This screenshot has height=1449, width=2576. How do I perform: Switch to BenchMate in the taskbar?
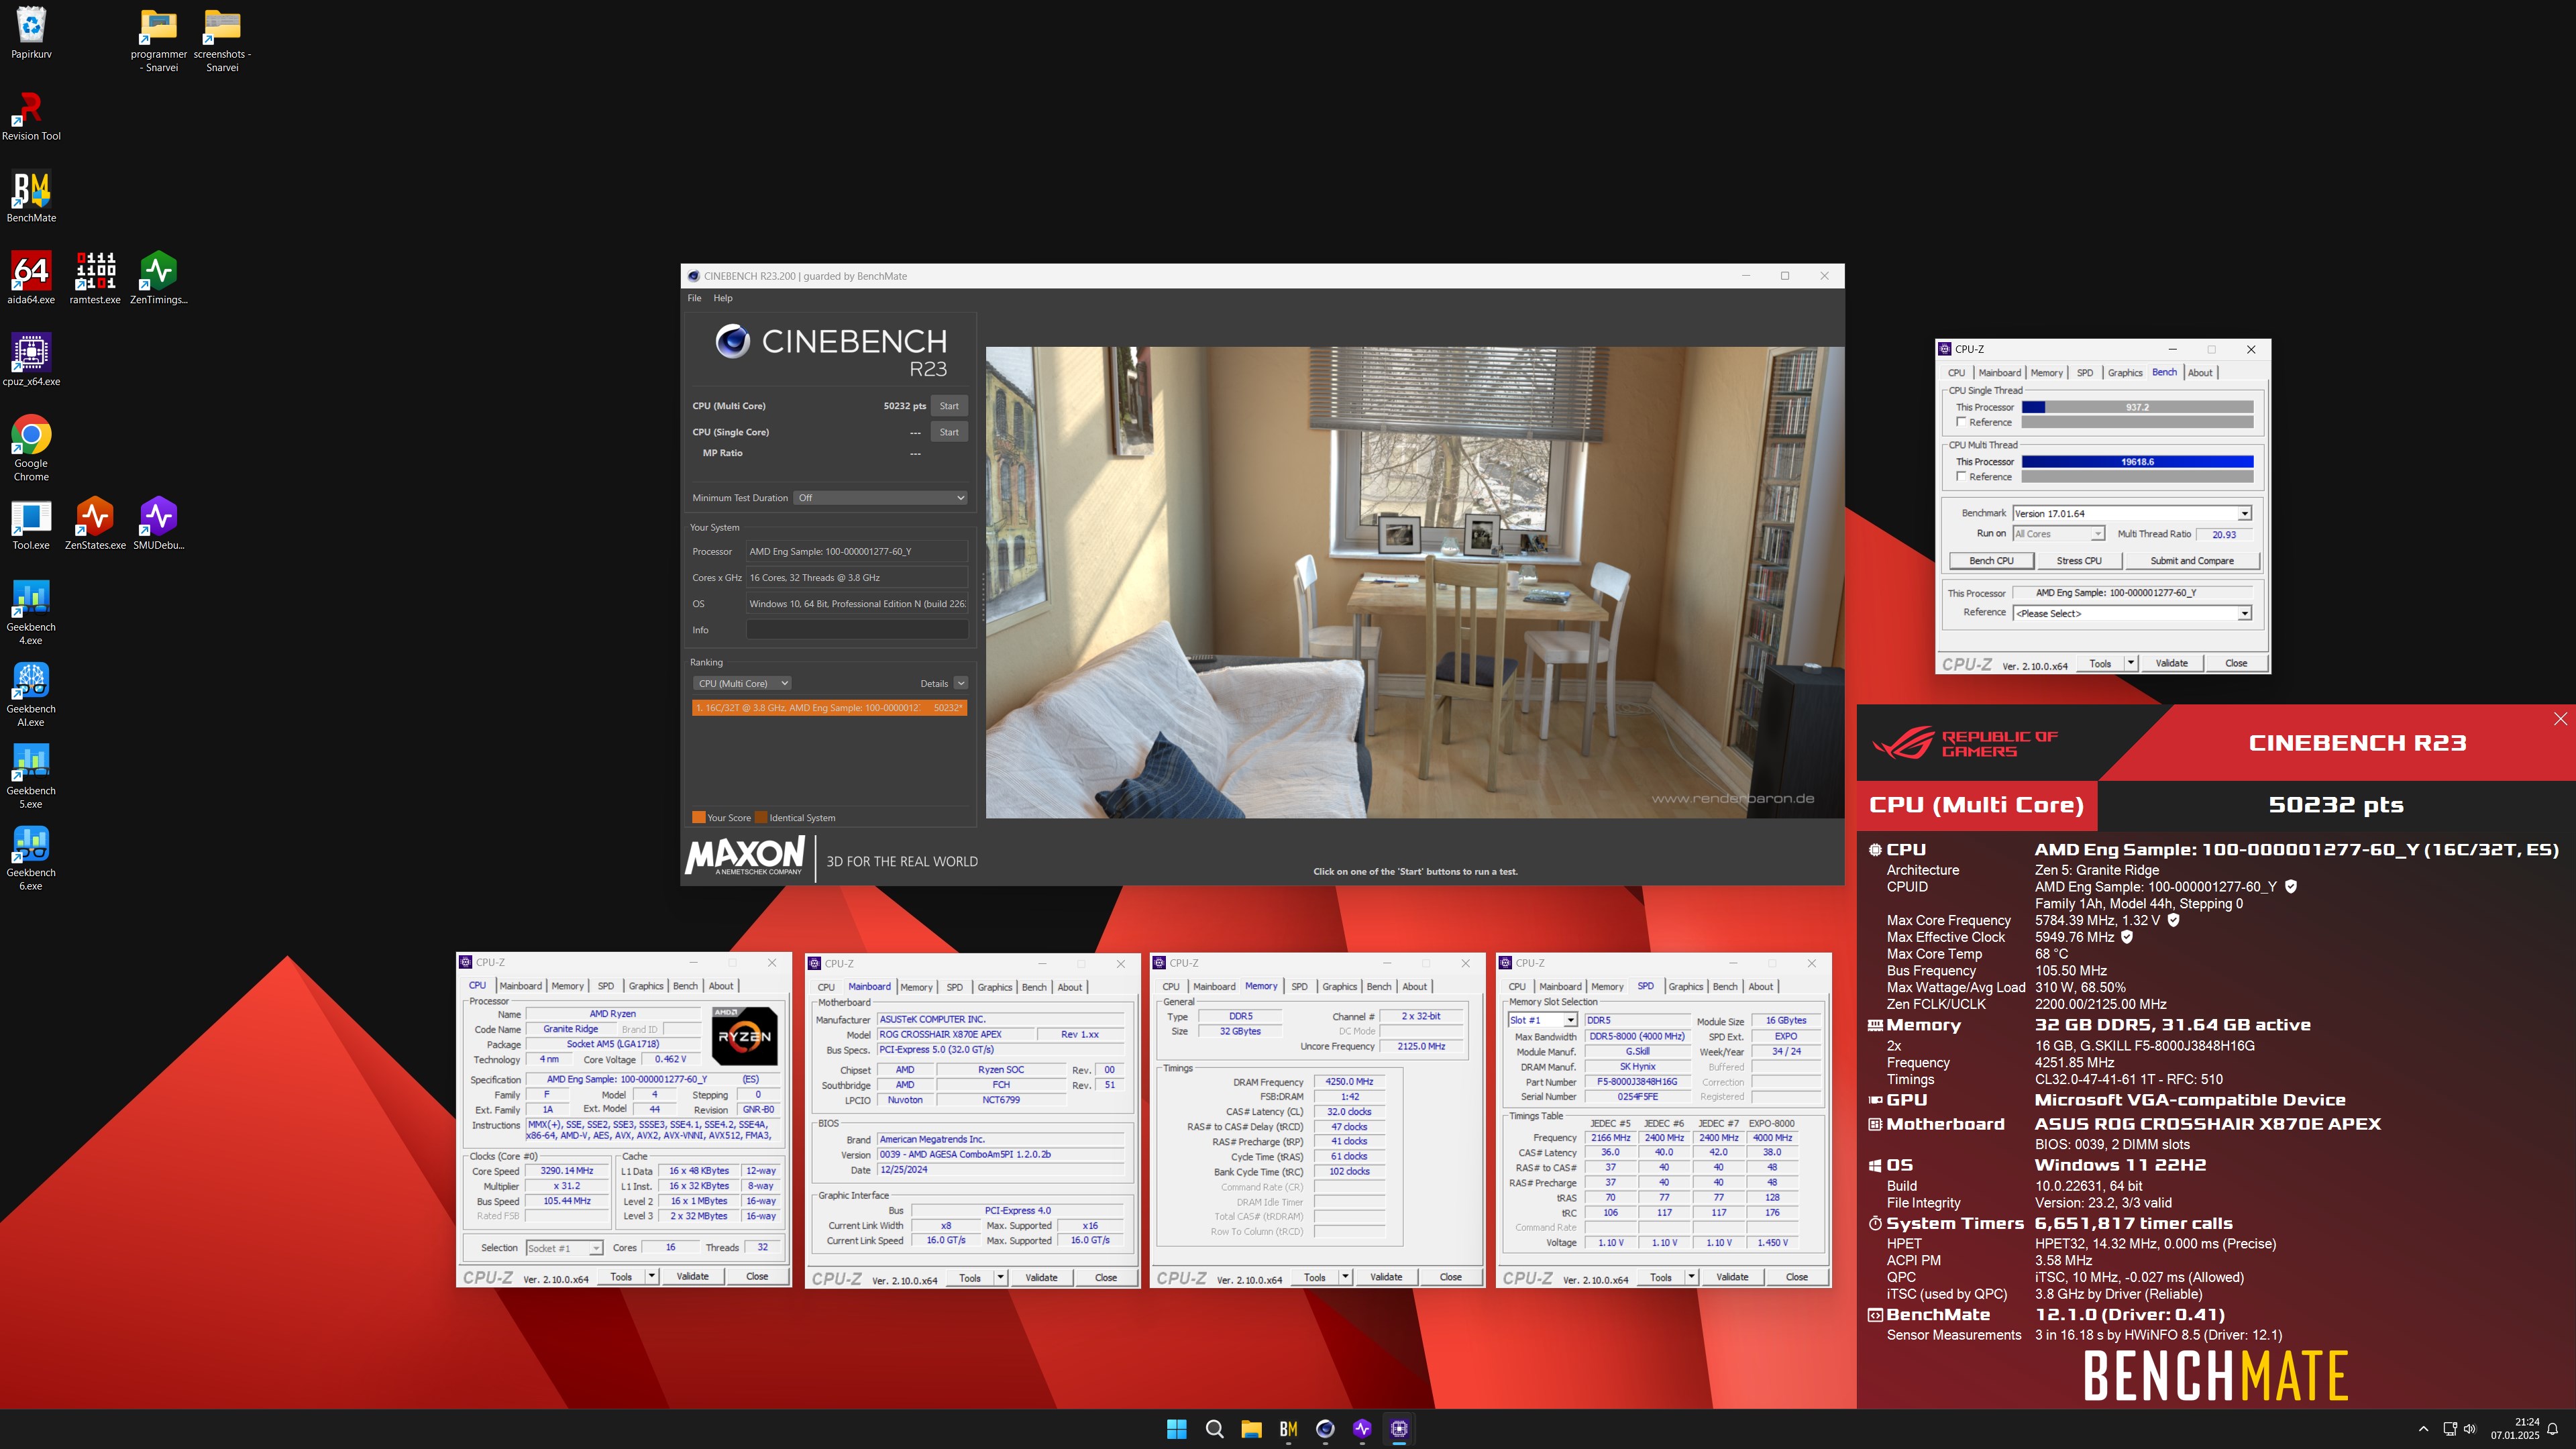pyautogui.click(x=1288, y=1429)
